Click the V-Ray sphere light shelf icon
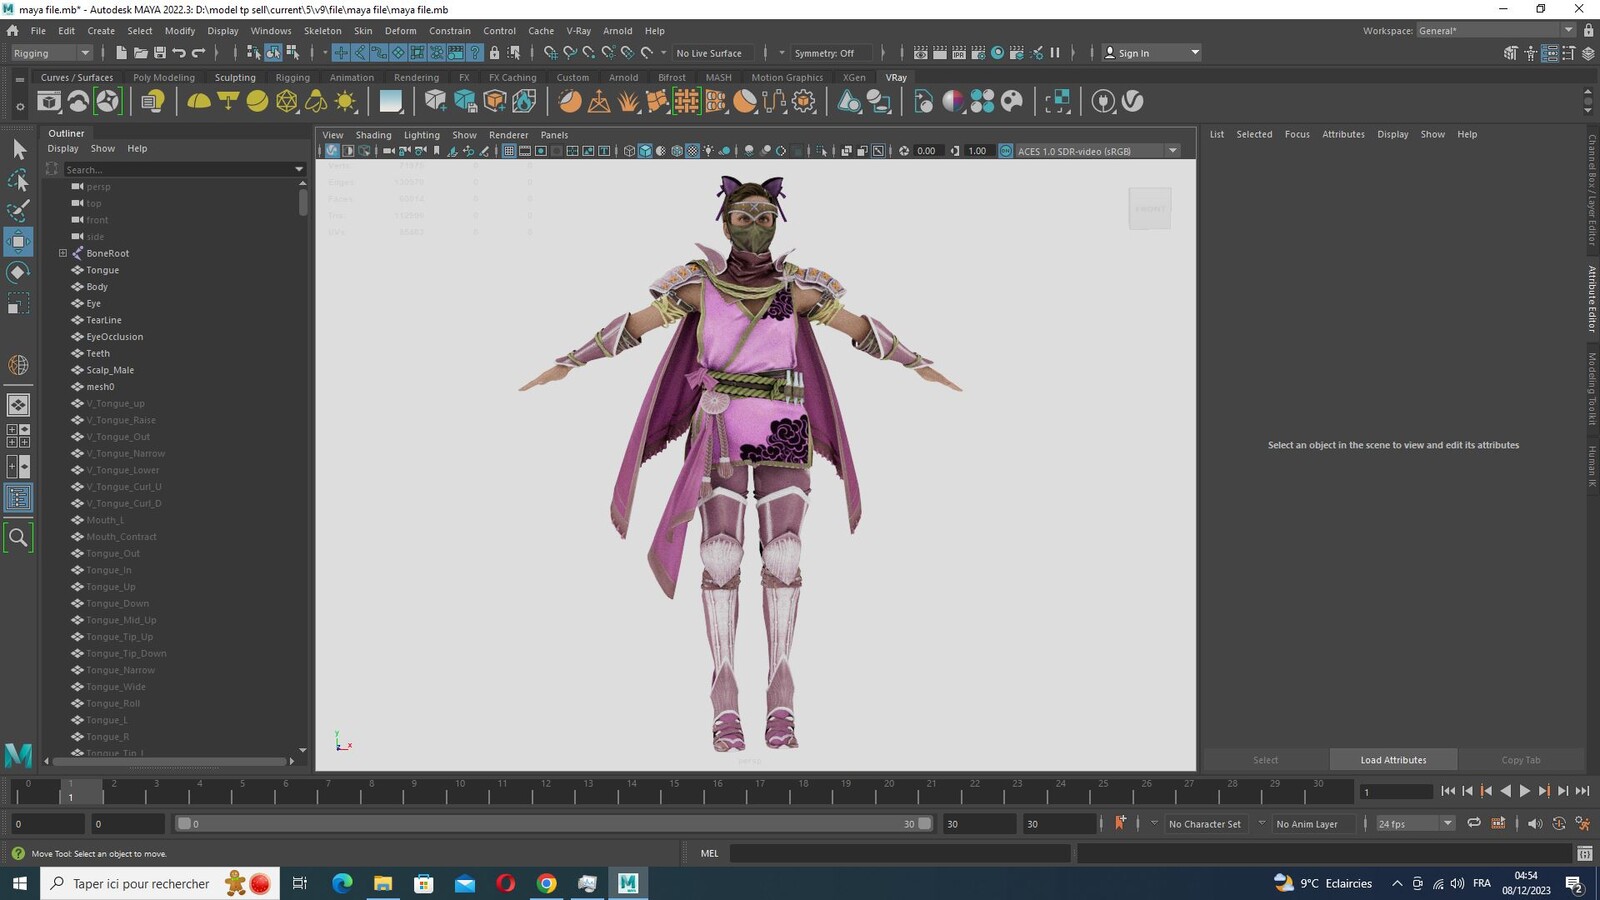 pyautogui.click(x=257, y=101)
